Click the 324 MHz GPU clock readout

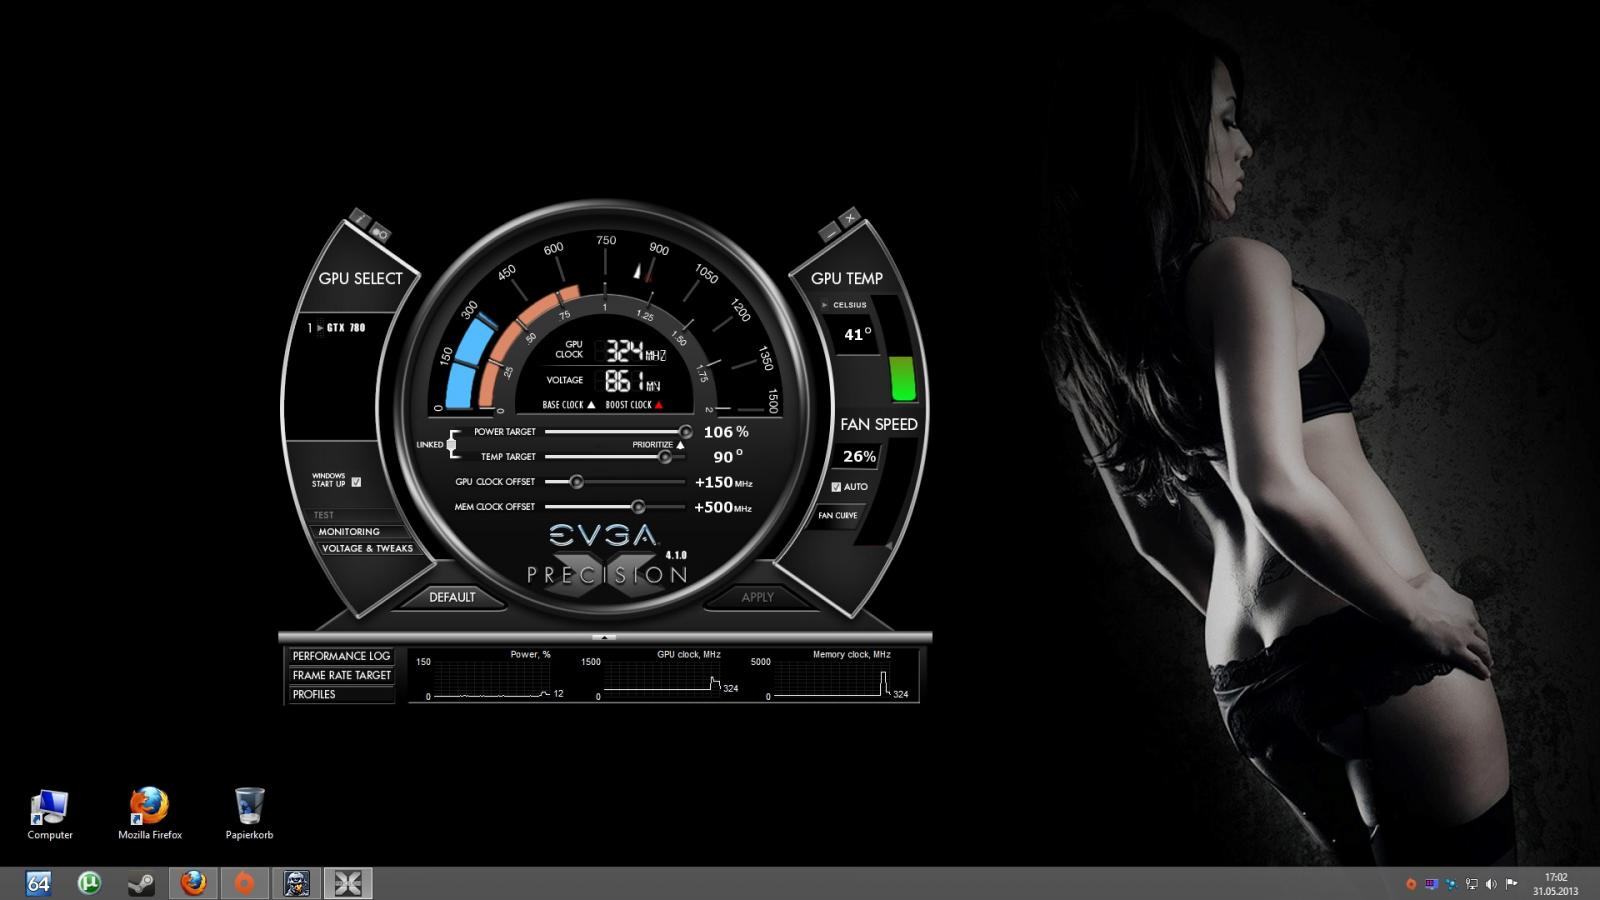coord(635,351)
